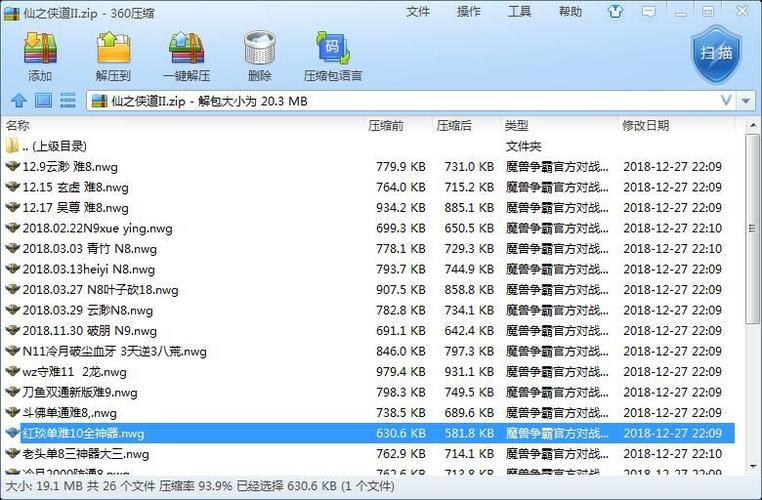Click the status bar summary text

tap(200, 486)
